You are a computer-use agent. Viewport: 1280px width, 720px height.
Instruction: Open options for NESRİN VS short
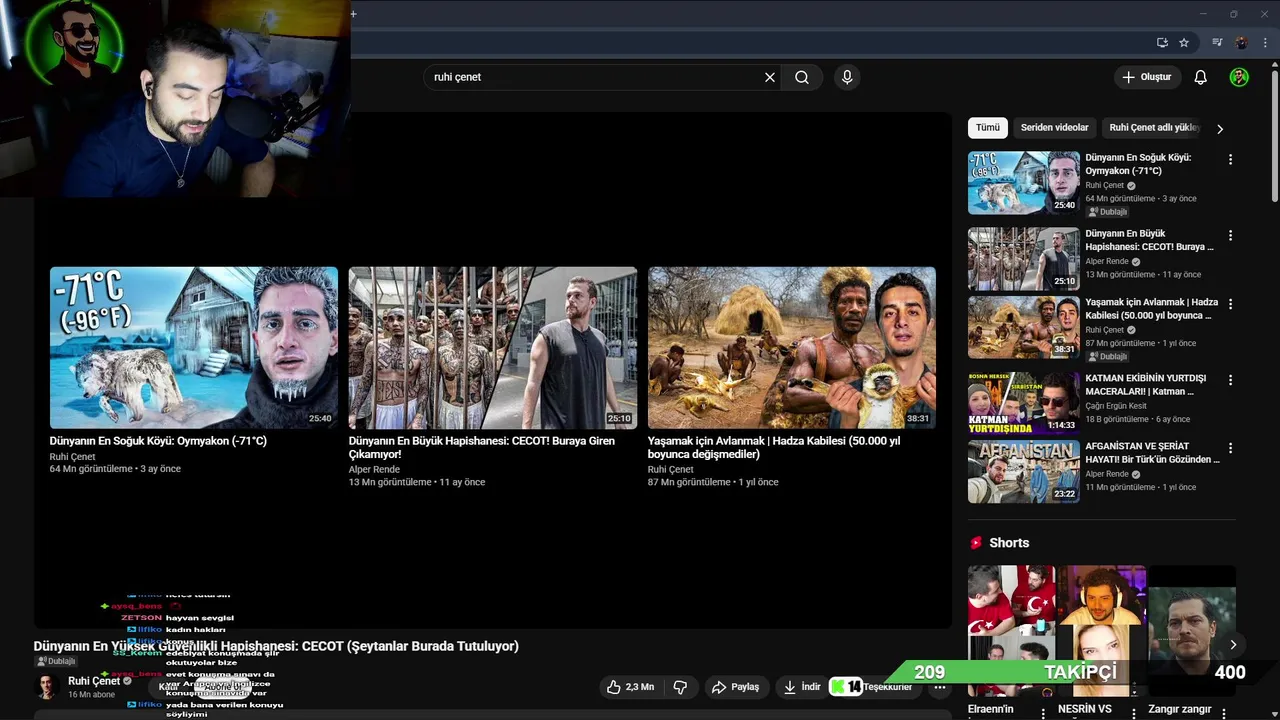1134,712
